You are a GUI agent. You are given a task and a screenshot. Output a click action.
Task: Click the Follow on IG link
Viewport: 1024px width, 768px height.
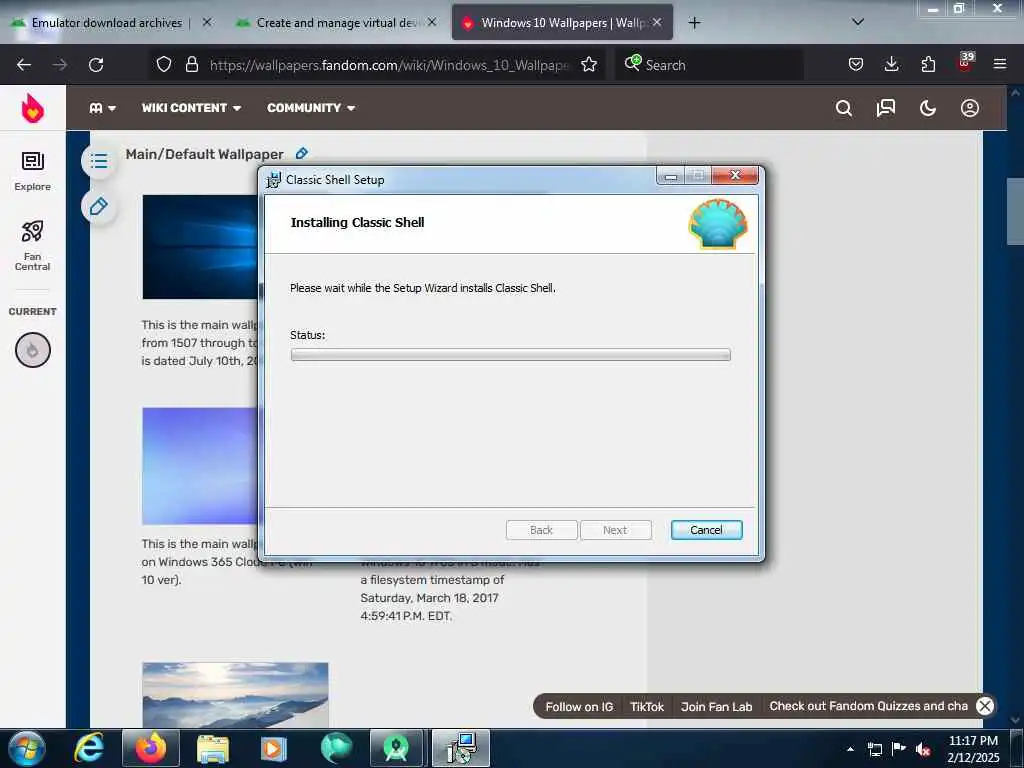579,707
